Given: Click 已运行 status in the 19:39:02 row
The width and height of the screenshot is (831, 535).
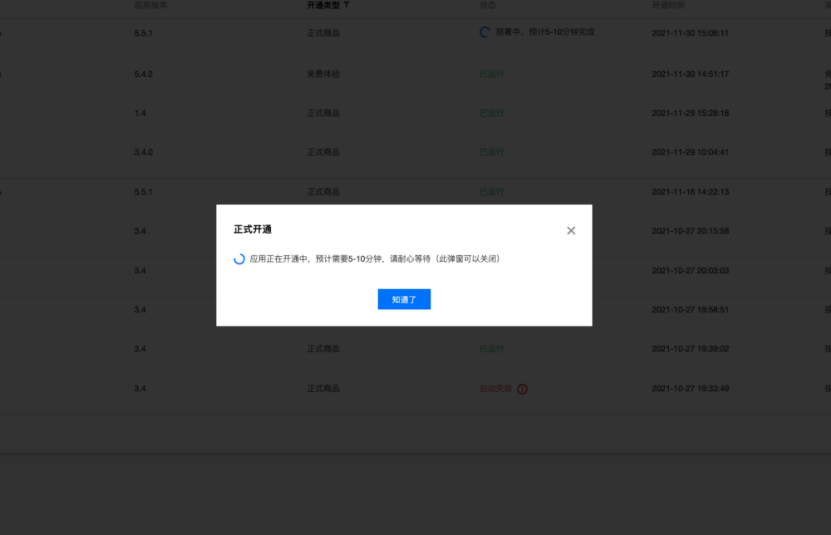Looking at the screenshot, I should coord(491,349).
